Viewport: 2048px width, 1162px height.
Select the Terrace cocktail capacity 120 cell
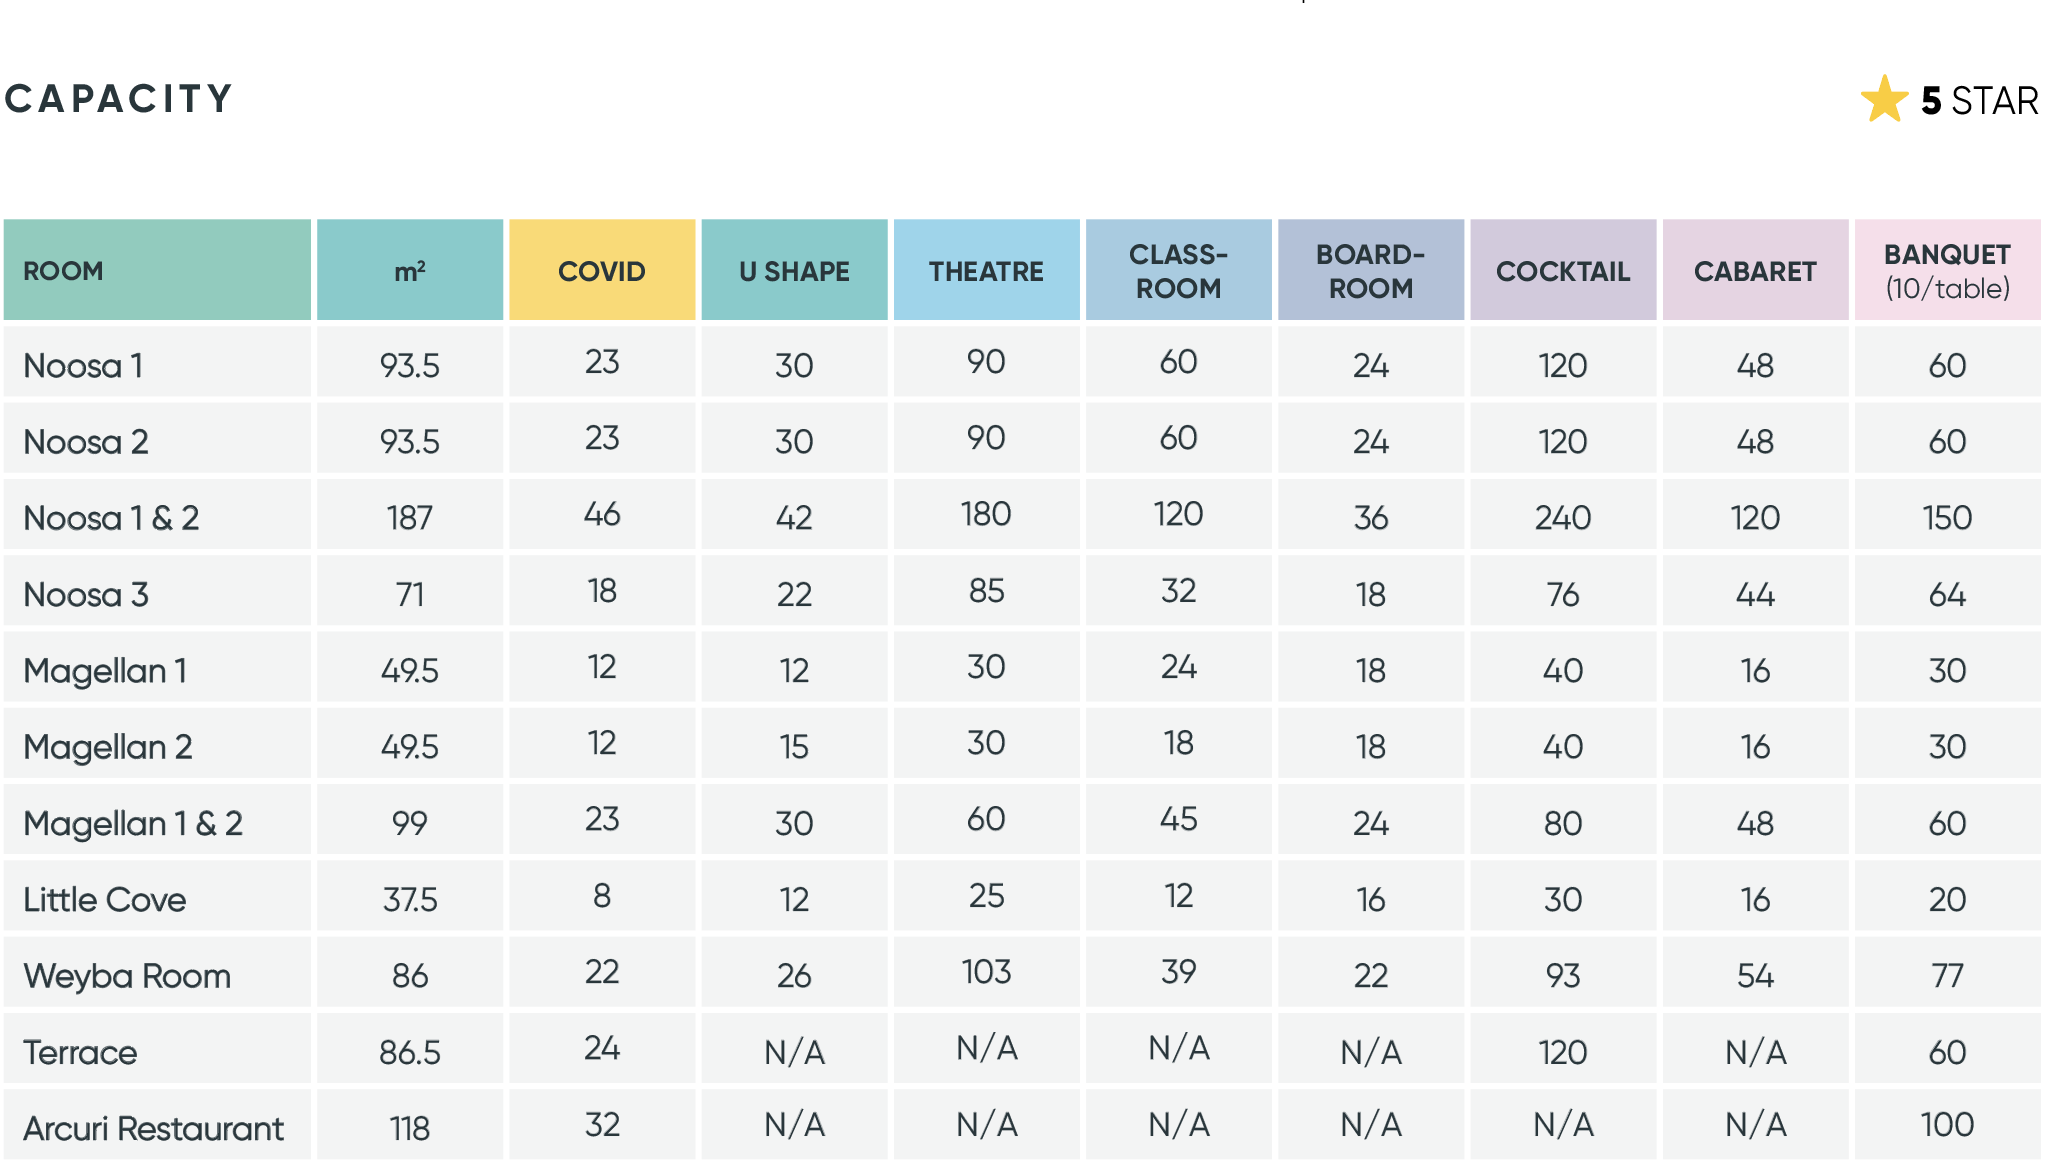coord(1563,1052)
